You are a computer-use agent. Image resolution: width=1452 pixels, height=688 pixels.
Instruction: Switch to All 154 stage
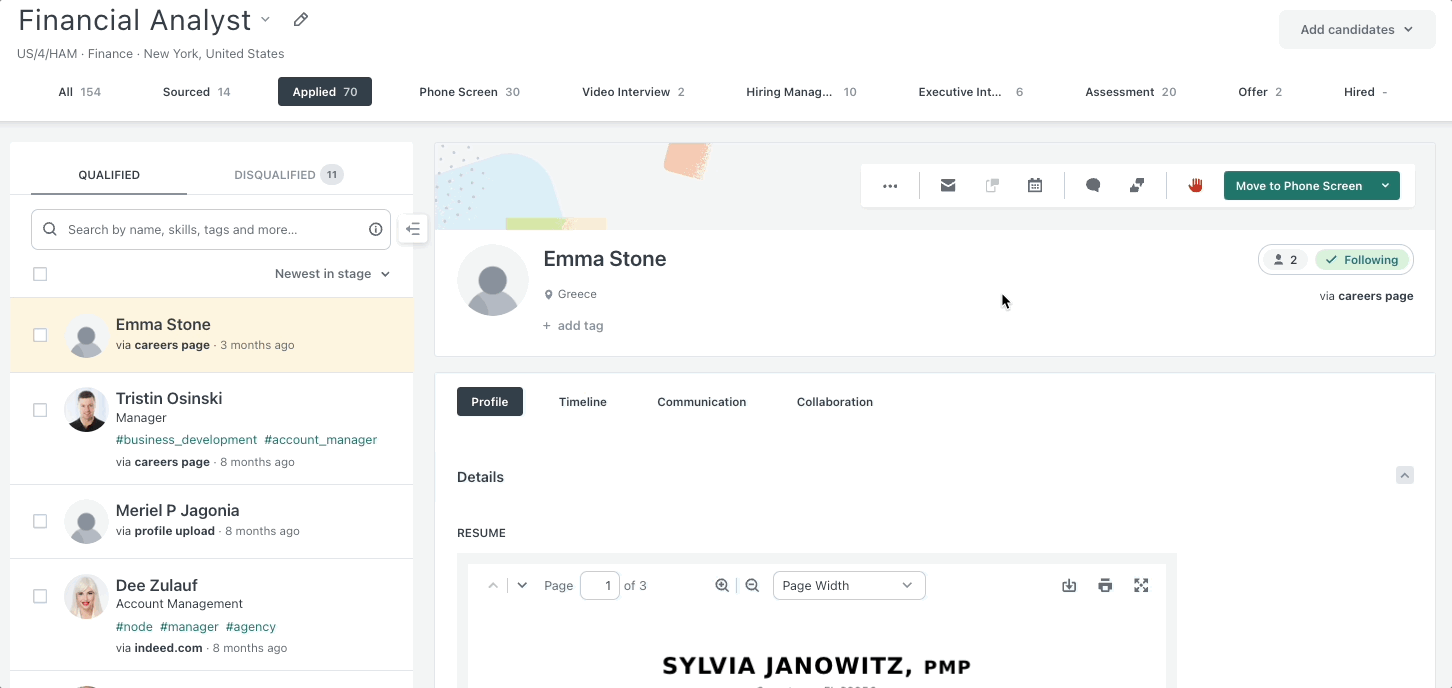(79, 92)
